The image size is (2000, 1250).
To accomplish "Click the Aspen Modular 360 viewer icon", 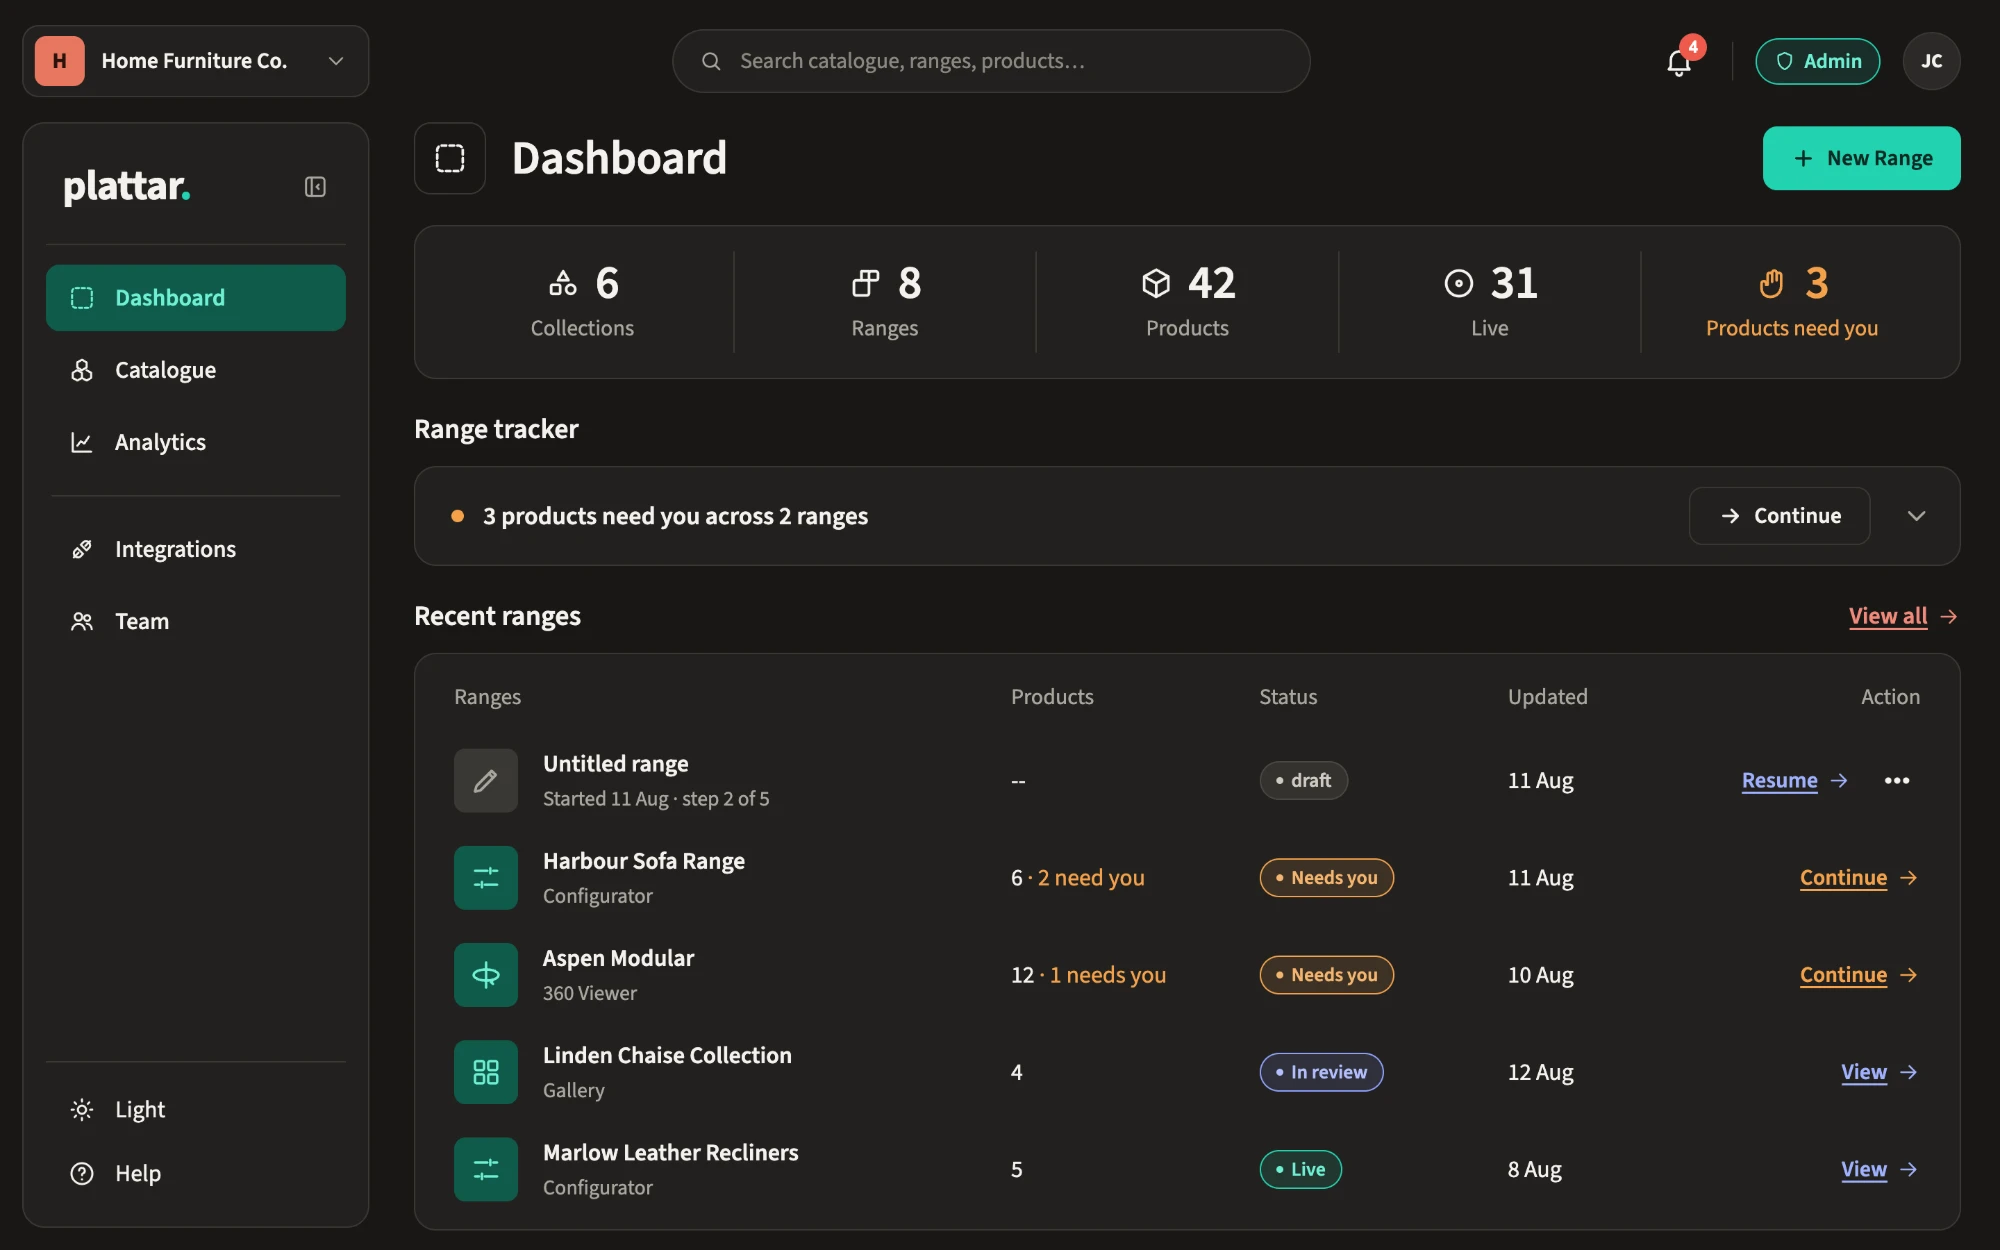I will click(486, 975).
